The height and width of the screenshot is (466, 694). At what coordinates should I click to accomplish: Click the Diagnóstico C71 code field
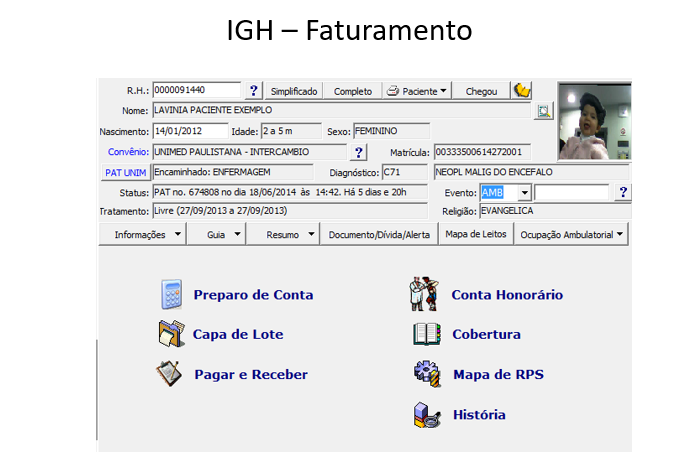405,172
